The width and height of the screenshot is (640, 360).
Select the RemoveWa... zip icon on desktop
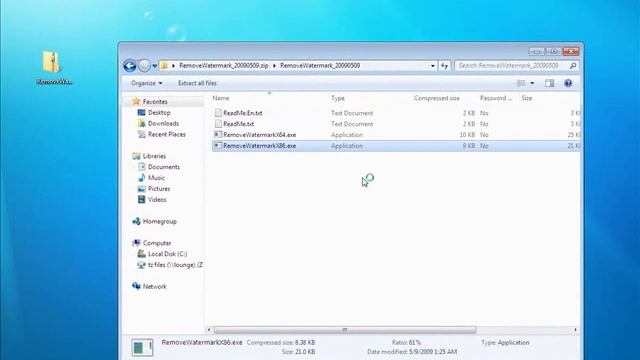pyautogui.click(x=53, y=67)
